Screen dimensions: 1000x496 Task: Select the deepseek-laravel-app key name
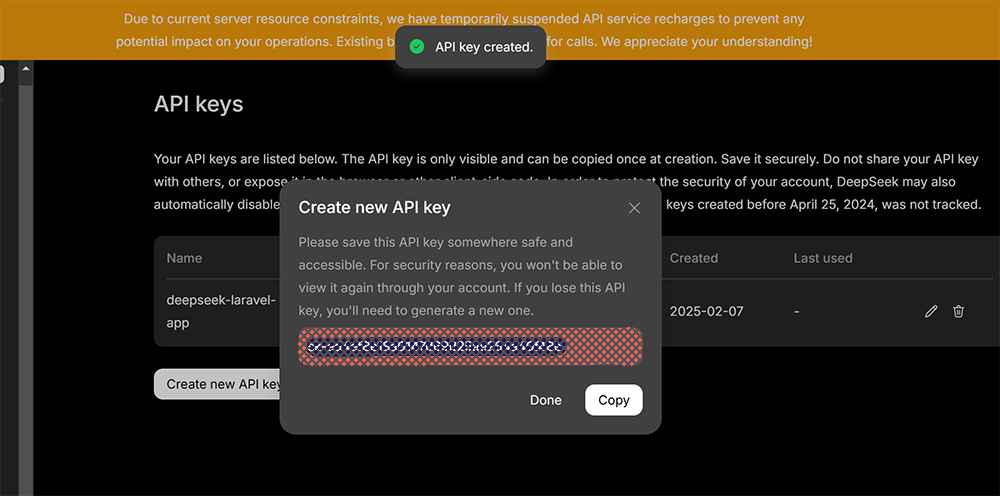[x=221, y=312]
